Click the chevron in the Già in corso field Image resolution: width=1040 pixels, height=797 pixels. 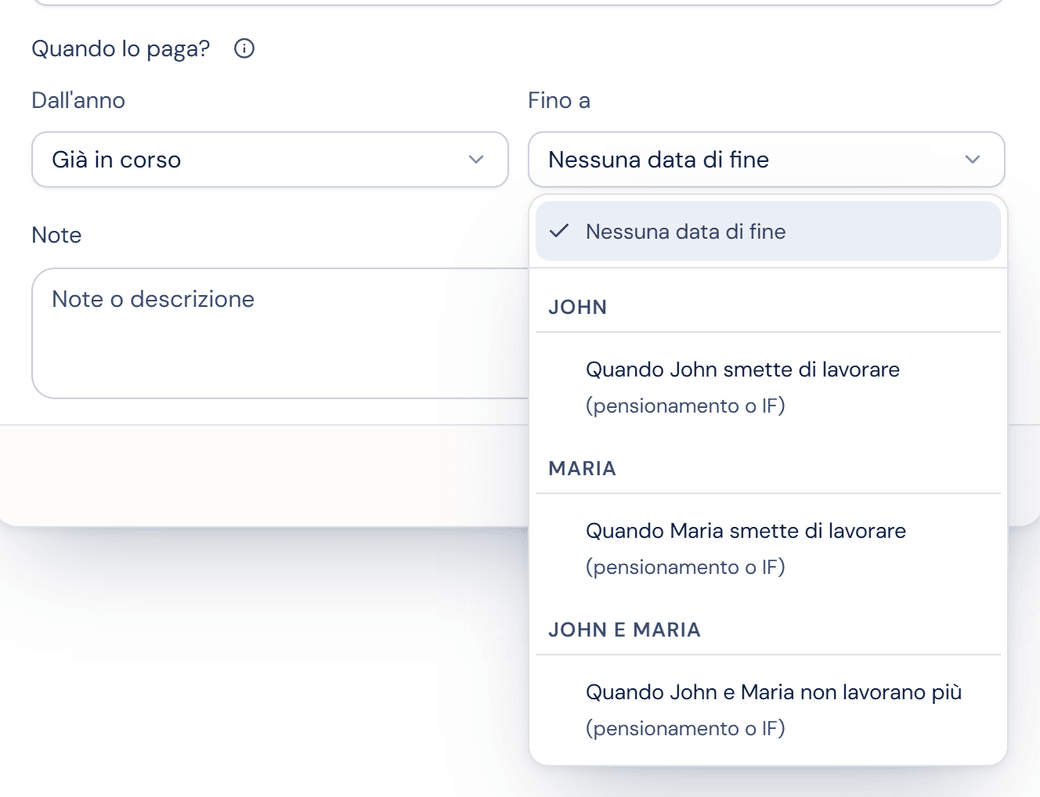476,159
